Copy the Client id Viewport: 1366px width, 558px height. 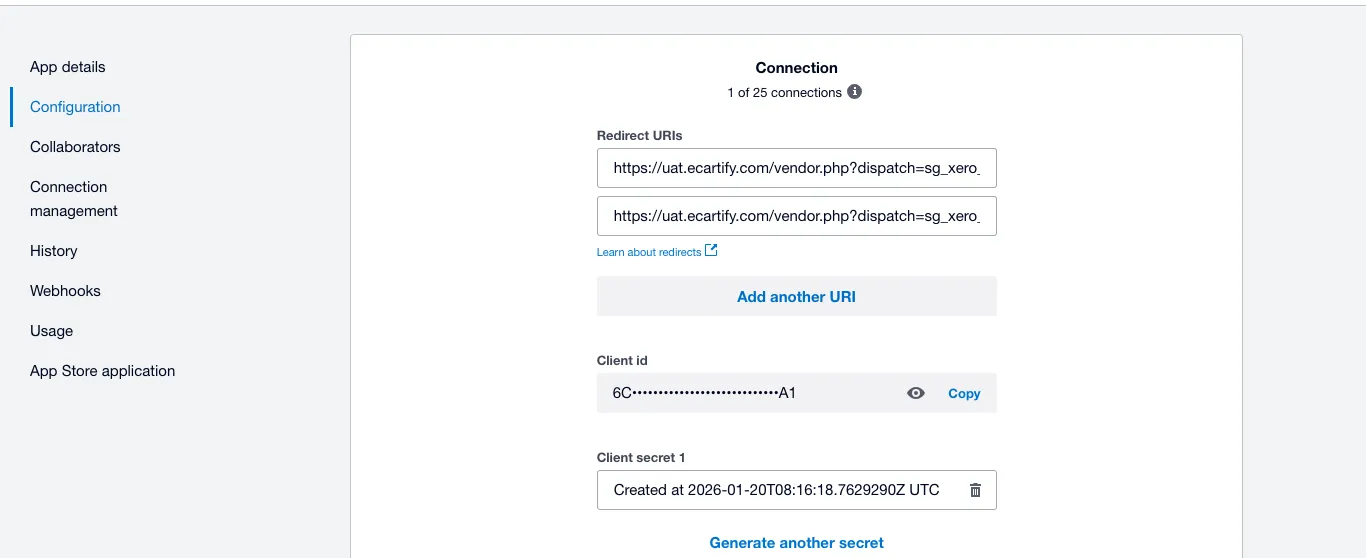point(964,393)
